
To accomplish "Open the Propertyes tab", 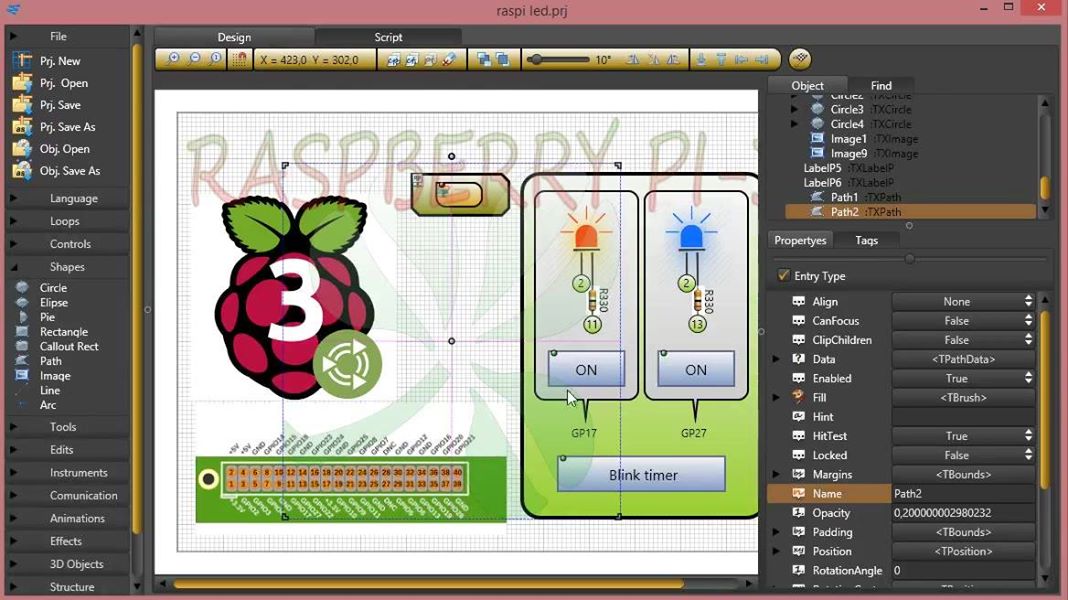I will pos(800,240).
